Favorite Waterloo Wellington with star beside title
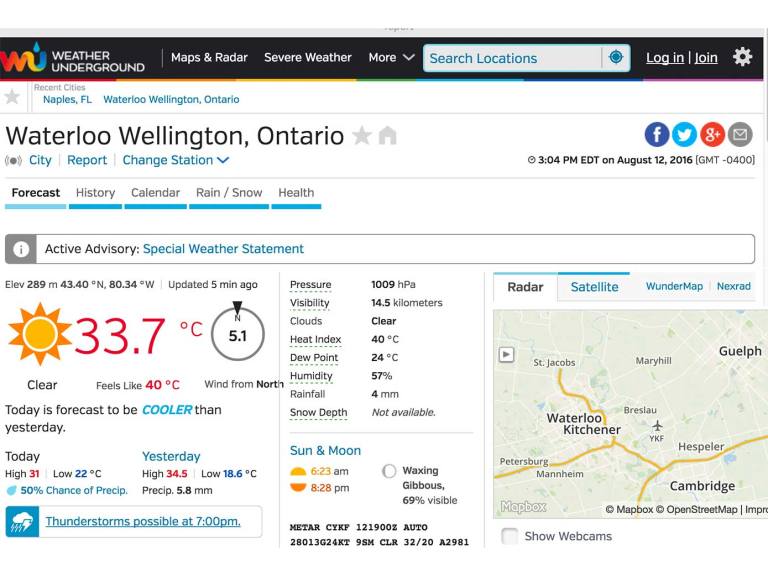 click(362, 136)
